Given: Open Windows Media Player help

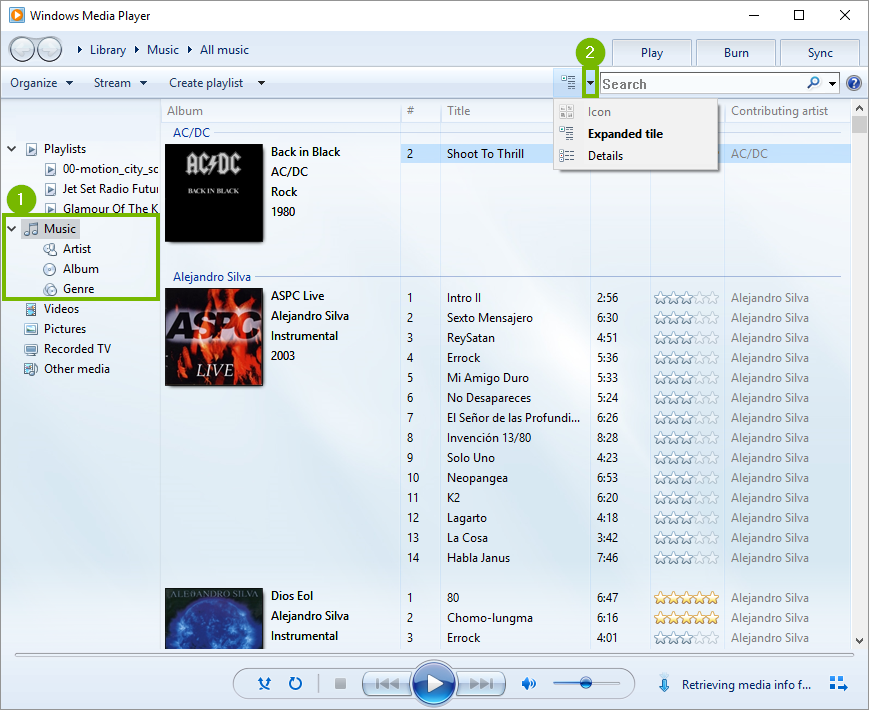Looking at the screenshot, I should (853, 82).
